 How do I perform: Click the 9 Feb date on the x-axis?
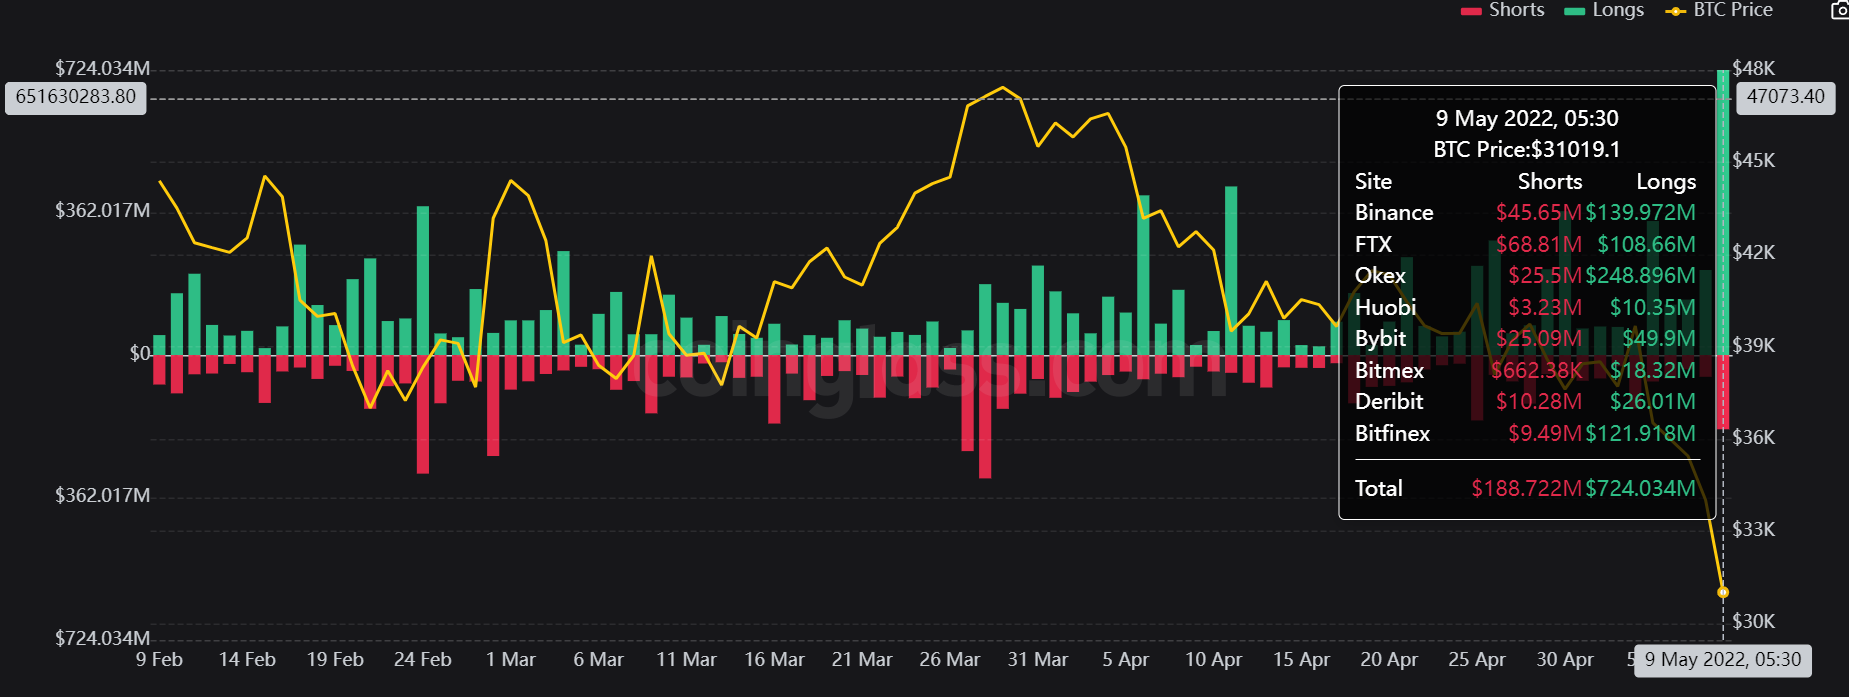159,660
